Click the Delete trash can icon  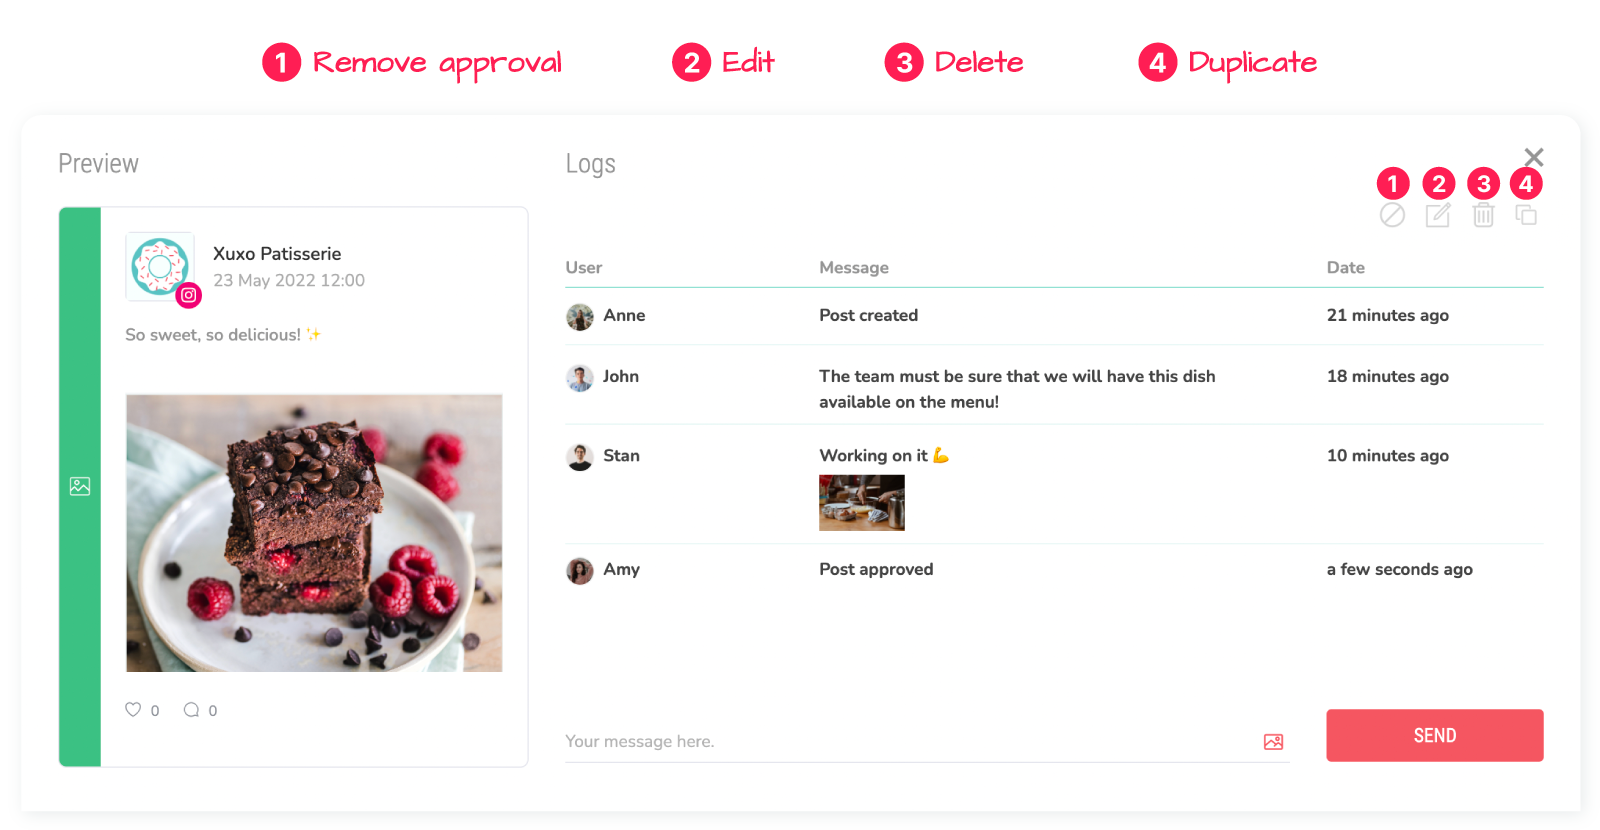(x=1483, y=215)
